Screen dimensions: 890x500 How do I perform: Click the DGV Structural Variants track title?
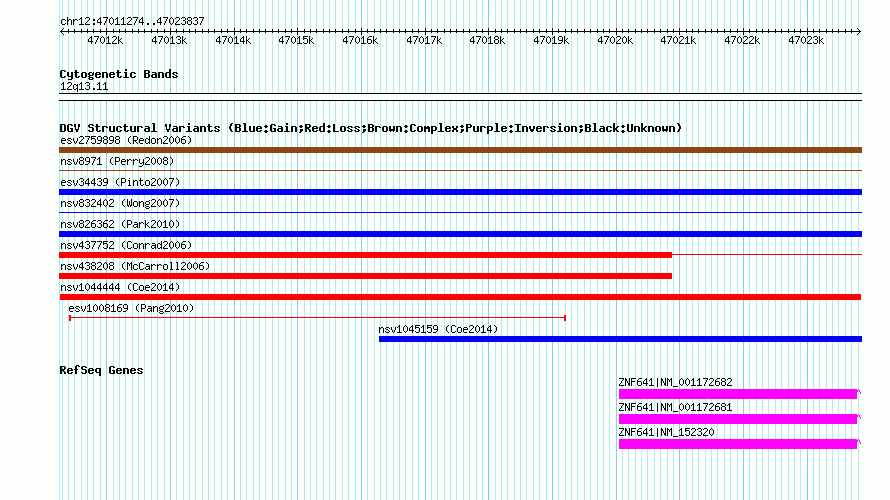[371, 128]
